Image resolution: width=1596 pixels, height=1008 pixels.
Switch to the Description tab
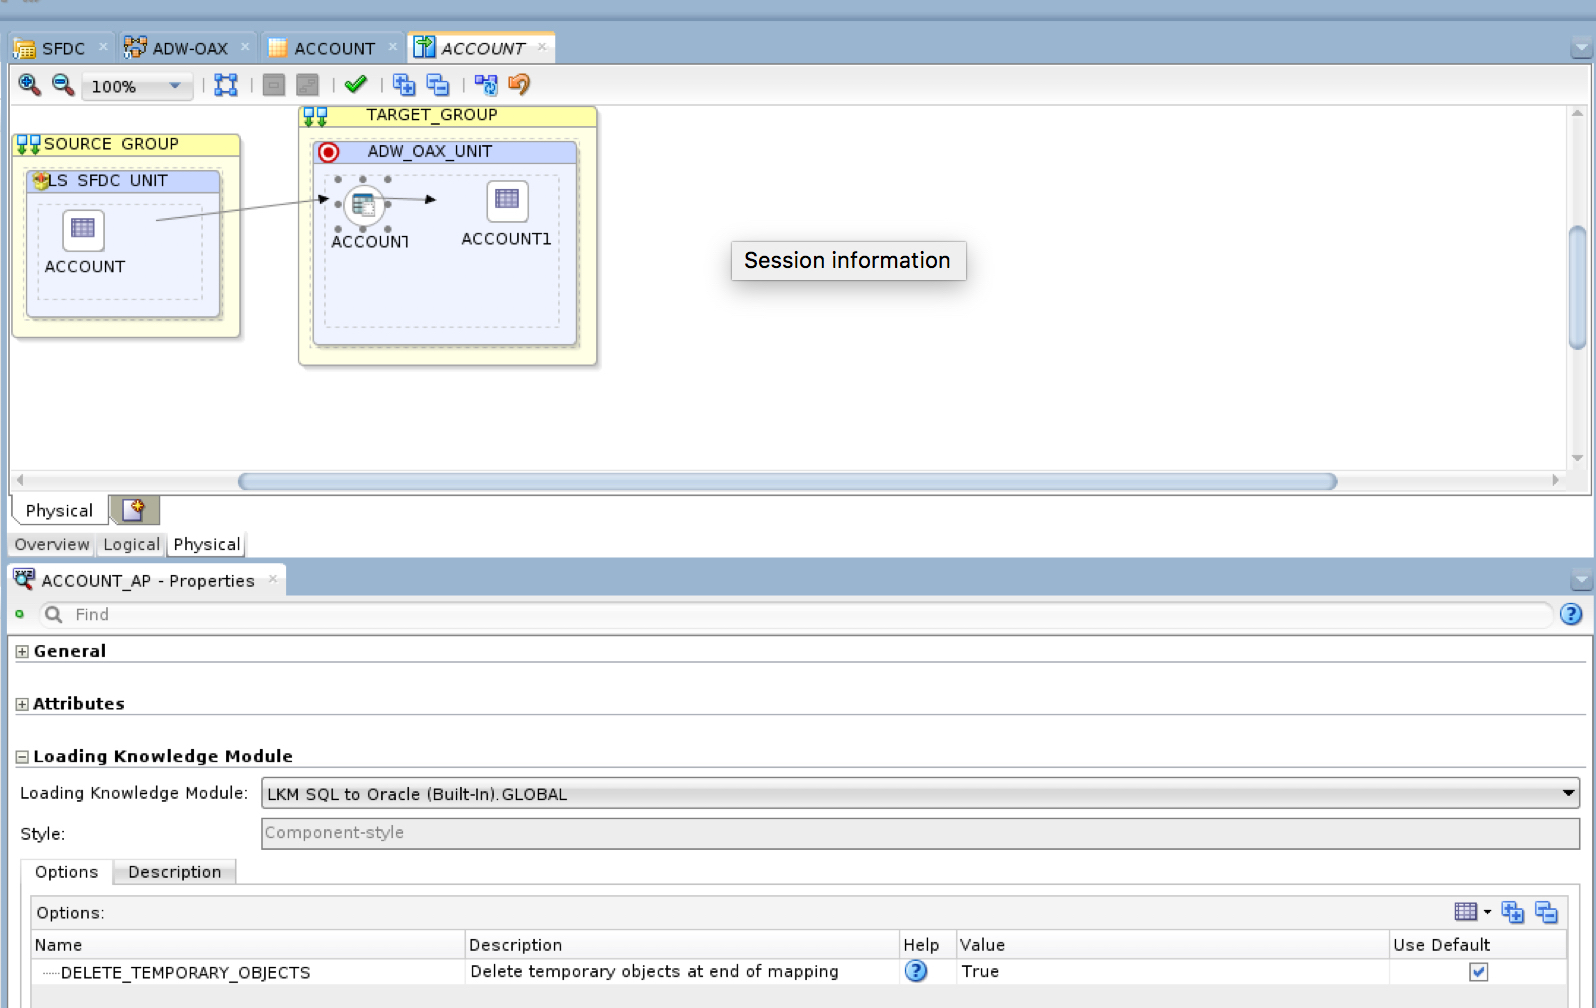point(174,872)
